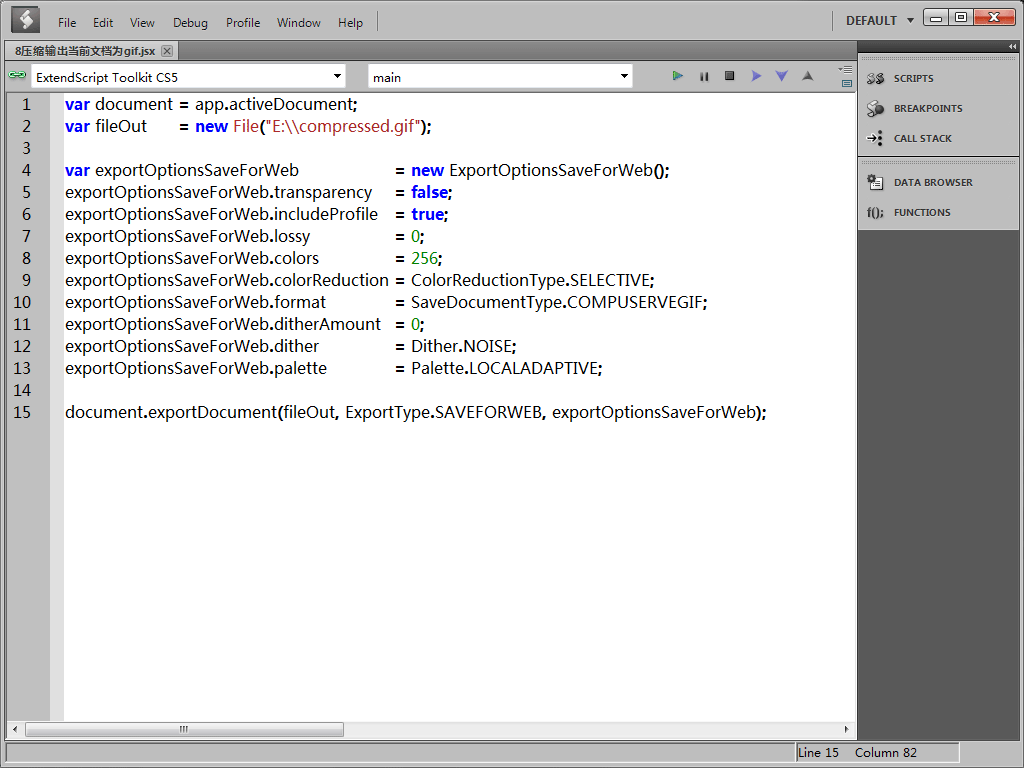Open the View menu
The width and height of the screenshot is (1024, 768).
pyautogui.click(x=142, y=23)
